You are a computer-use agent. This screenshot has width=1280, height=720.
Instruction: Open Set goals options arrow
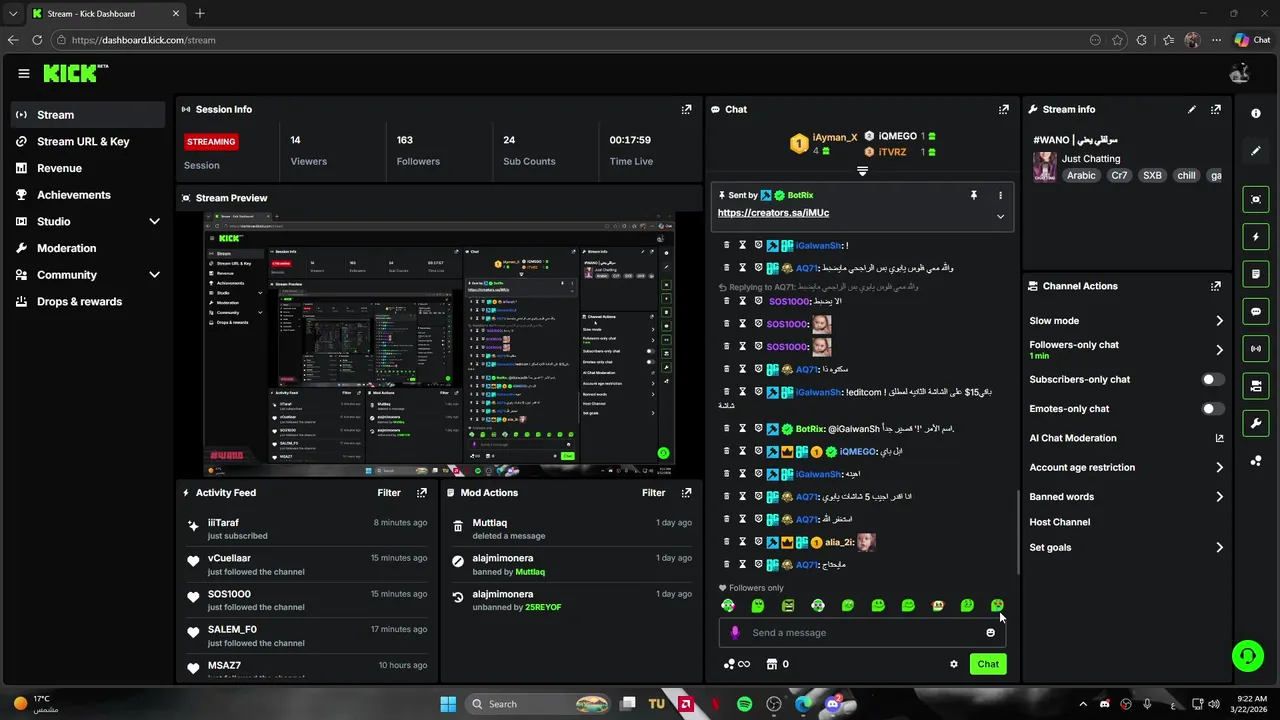1219,548
